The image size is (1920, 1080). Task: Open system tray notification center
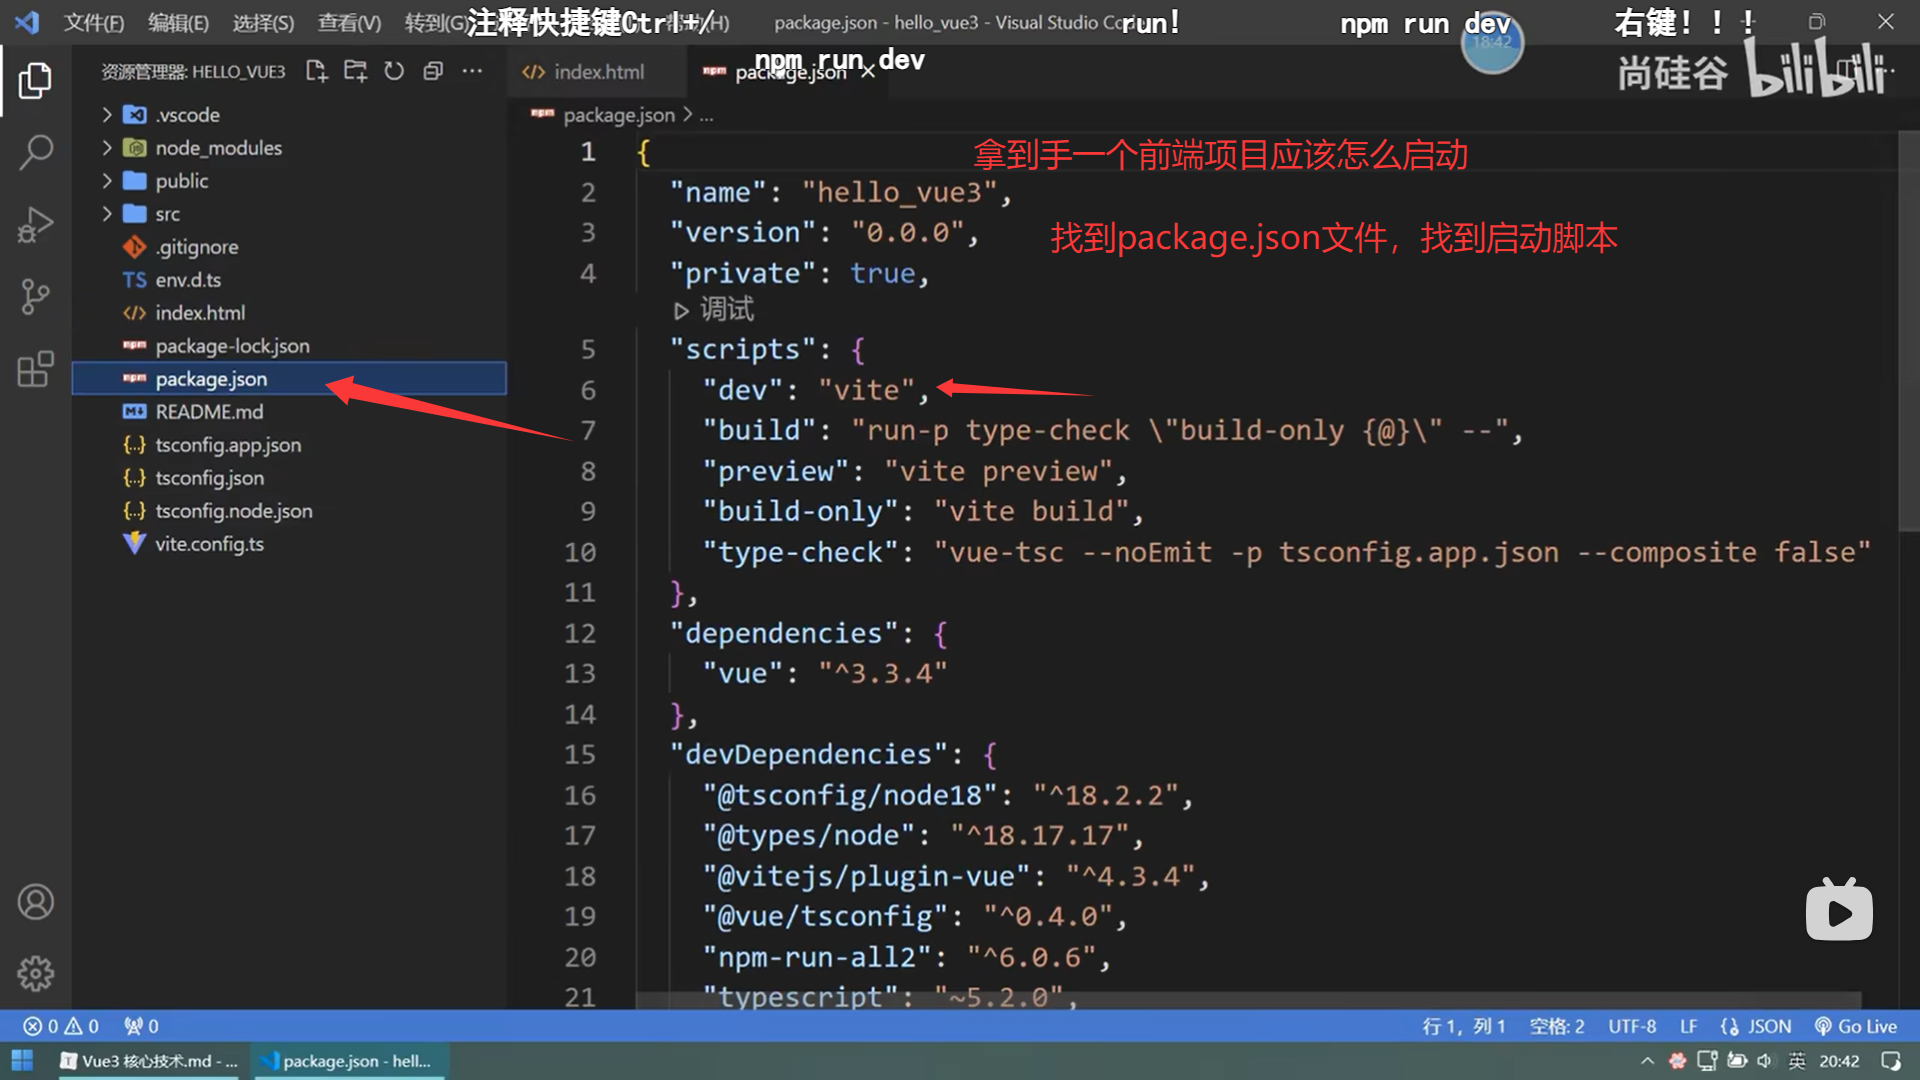pos(1890,1061)
